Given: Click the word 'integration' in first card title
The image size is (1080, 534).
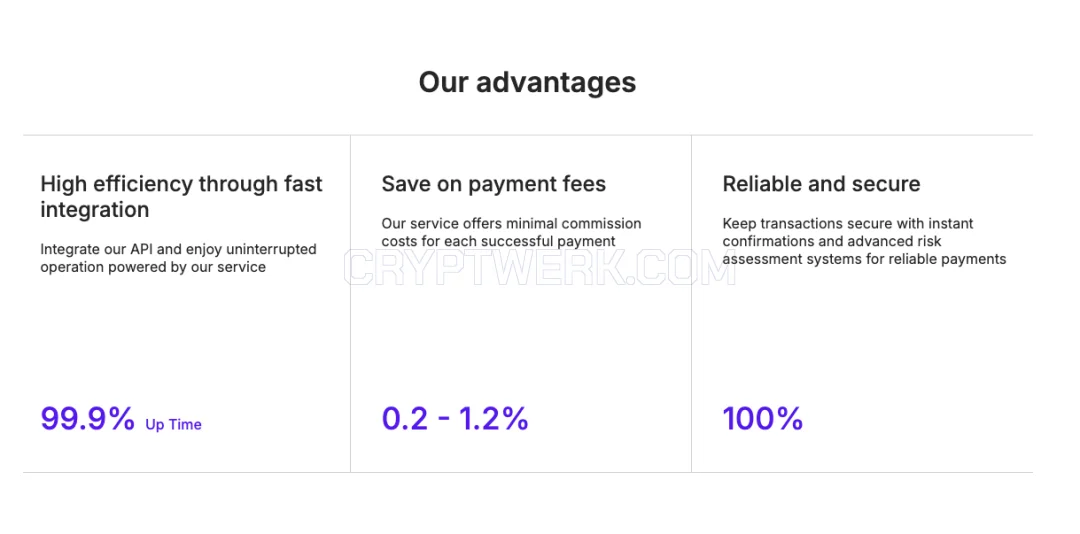Looking at the screenshot, I should pyautogui.click(x=94, y=209).
